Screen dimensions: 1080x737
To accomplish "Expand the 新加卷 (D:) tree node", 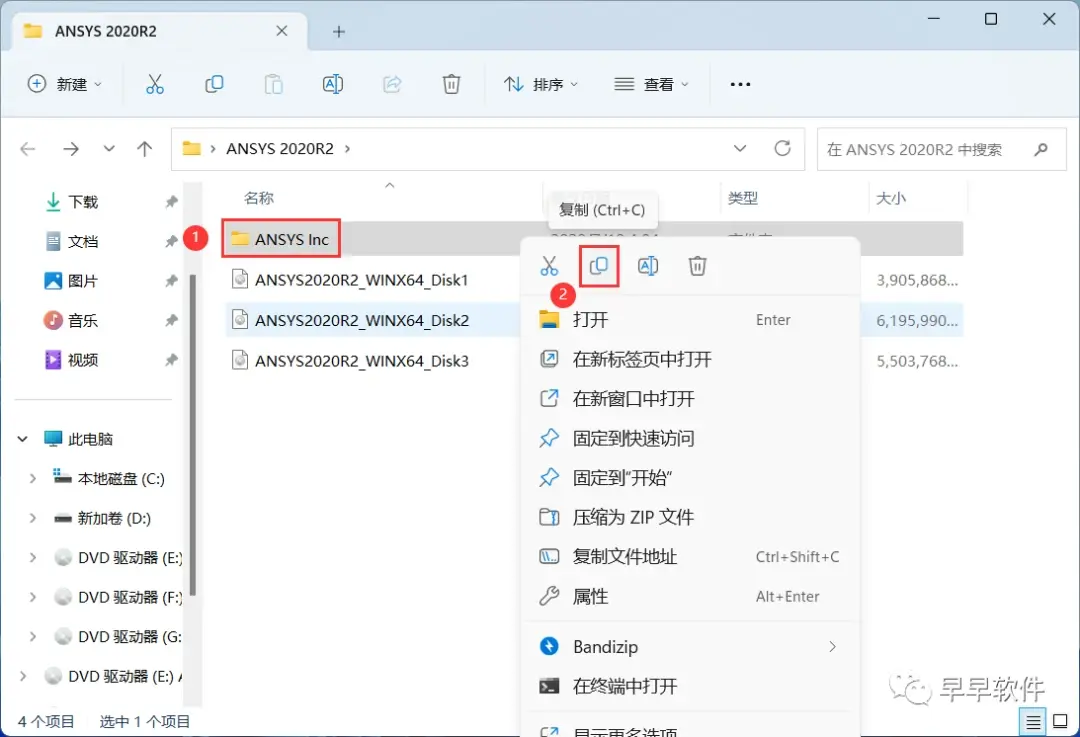I will pos(32,518).
